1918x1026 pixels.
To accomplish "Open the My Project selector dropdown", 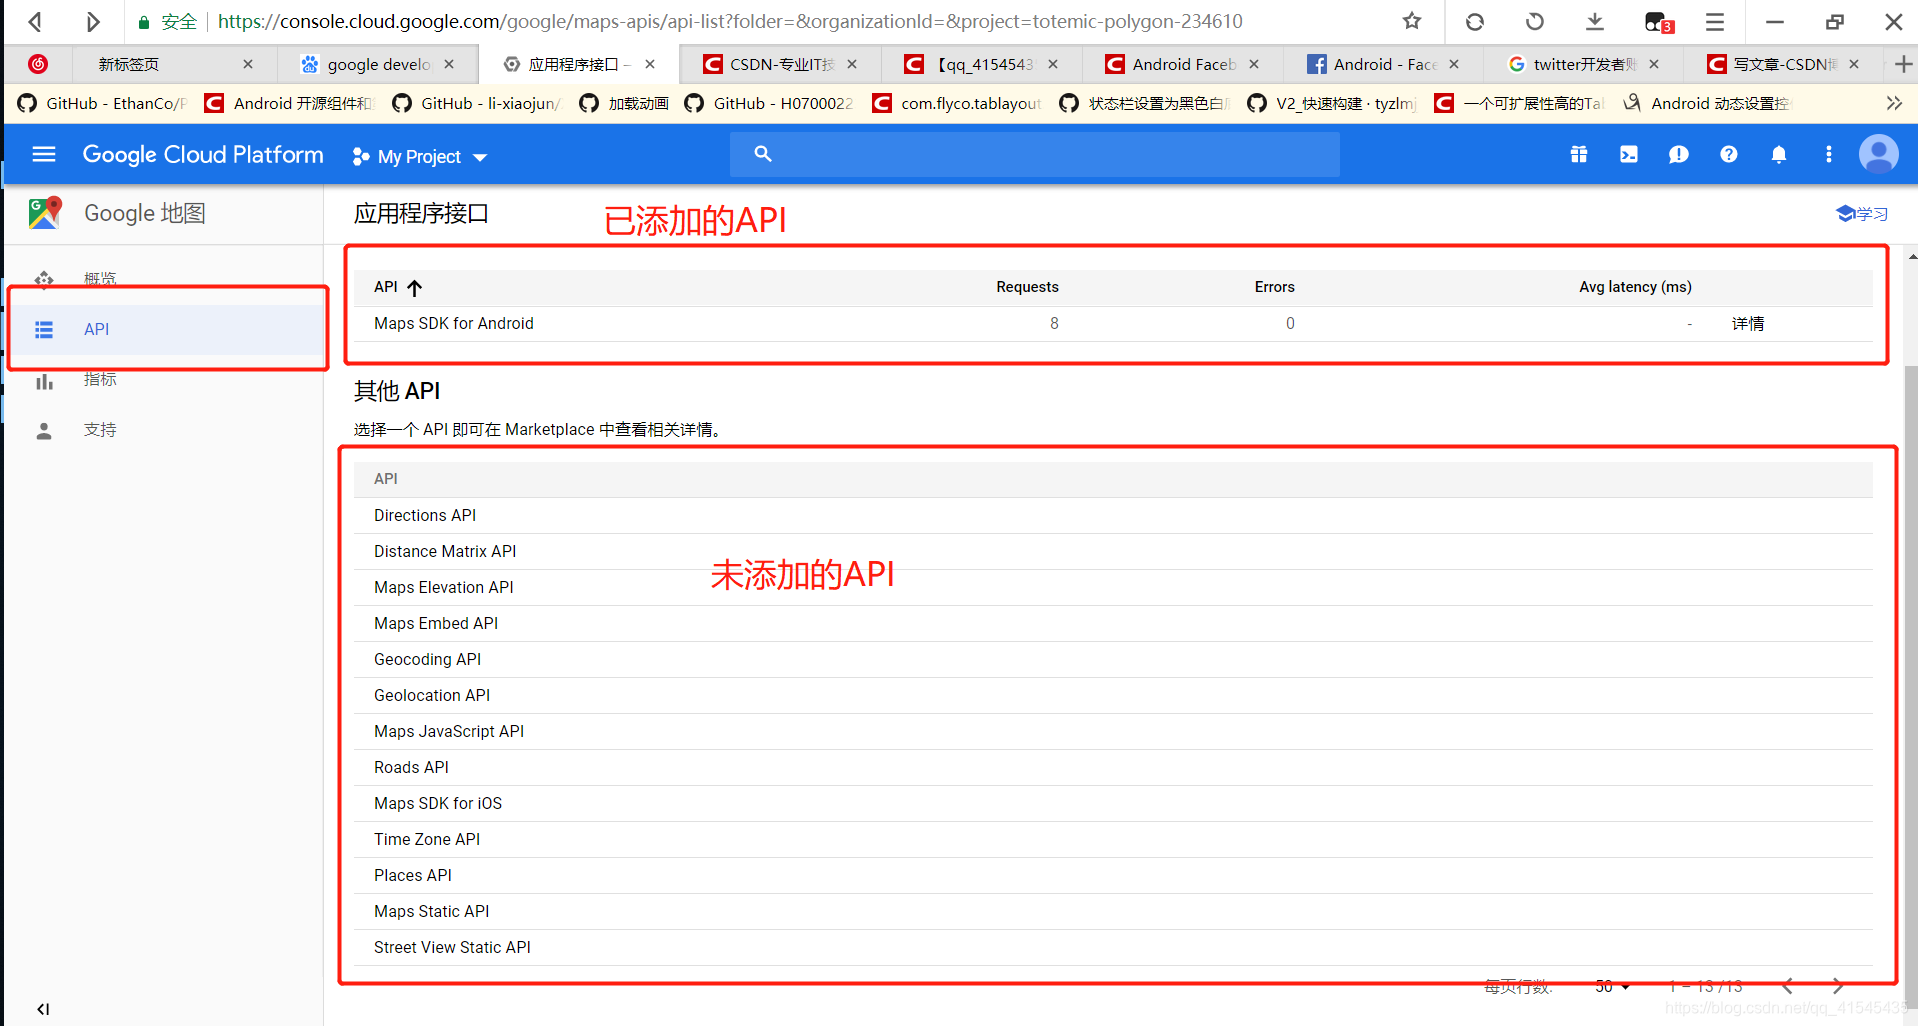I will (x=419, y=157).
